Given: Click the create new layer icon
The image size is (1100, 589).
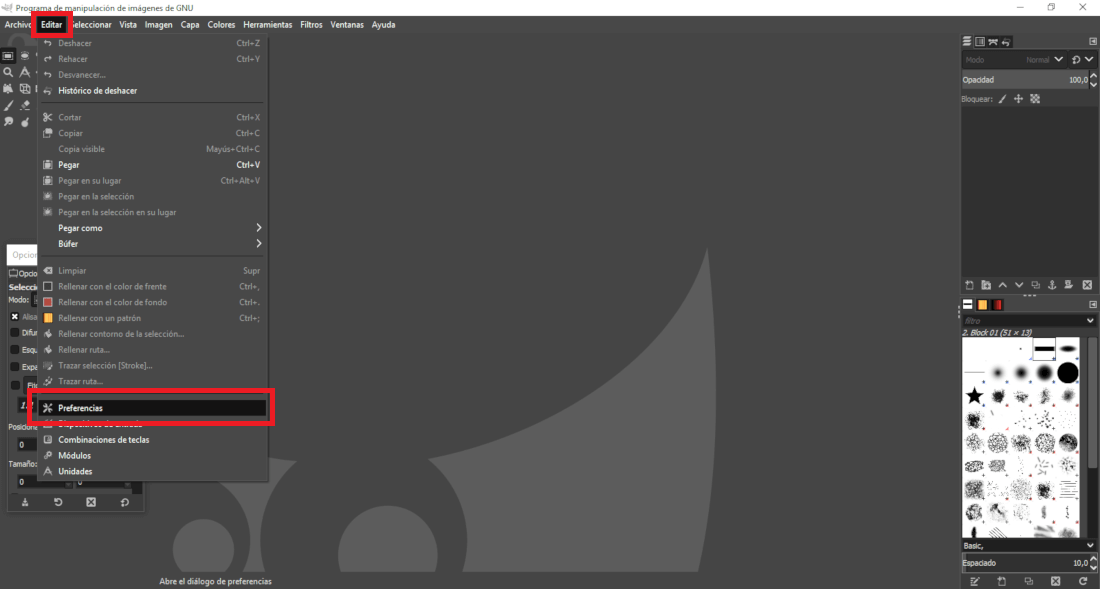Looking at the screenshot, I should point(970,285).
